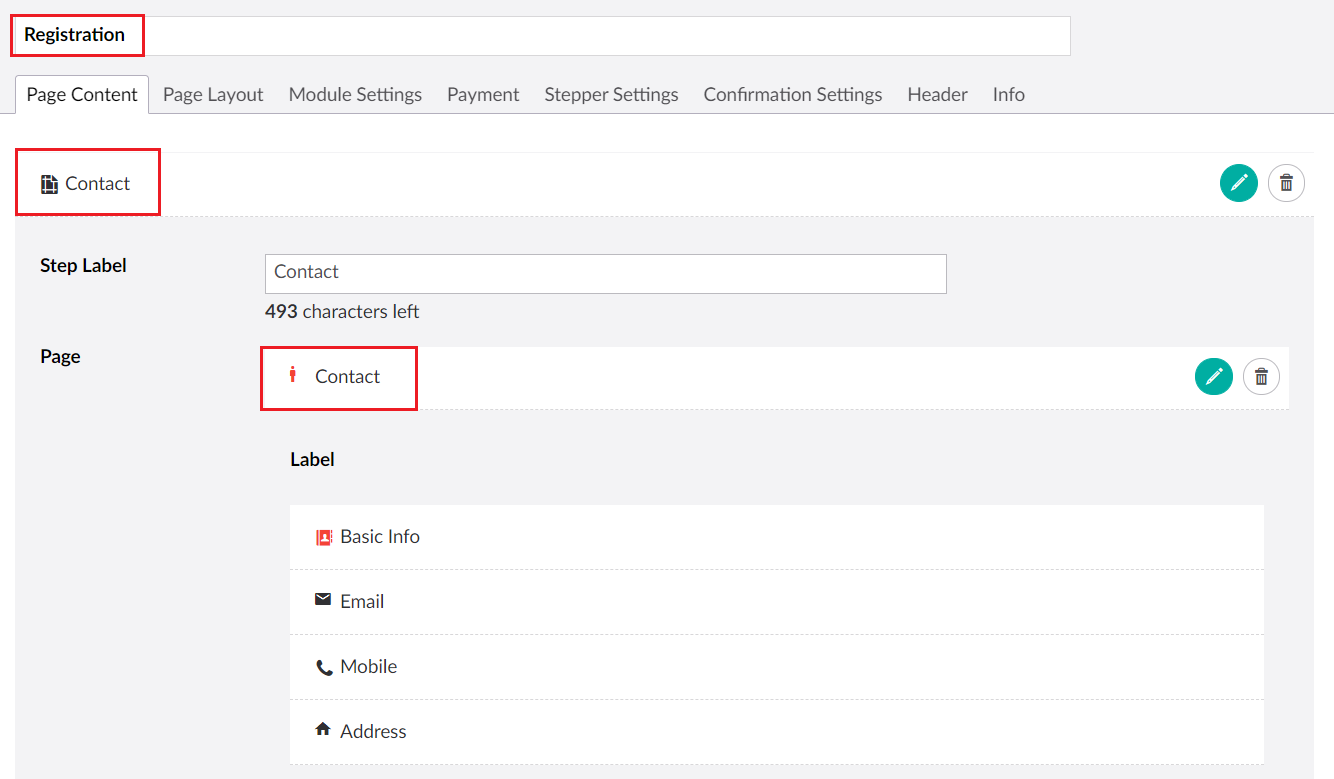
Task: Open the Module Settings tab
Action: point(355,95)
